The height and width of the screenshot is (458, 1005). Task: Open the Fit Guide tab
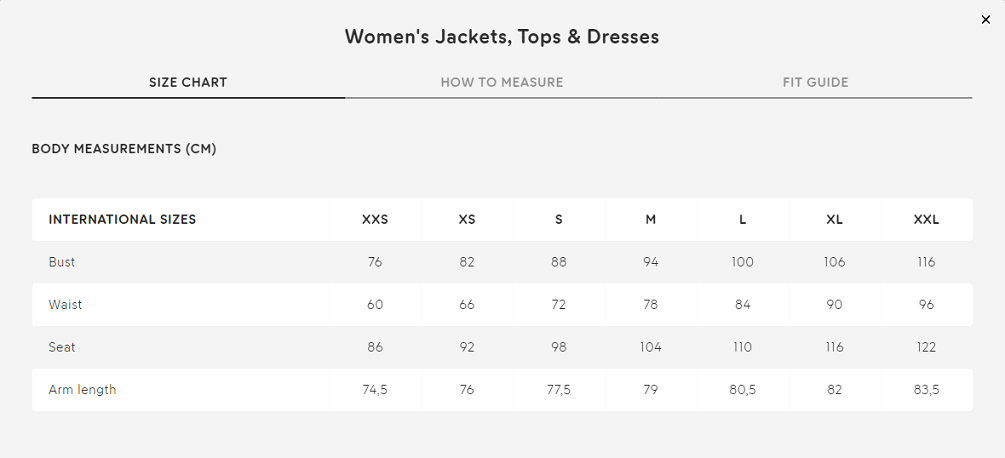815,82
